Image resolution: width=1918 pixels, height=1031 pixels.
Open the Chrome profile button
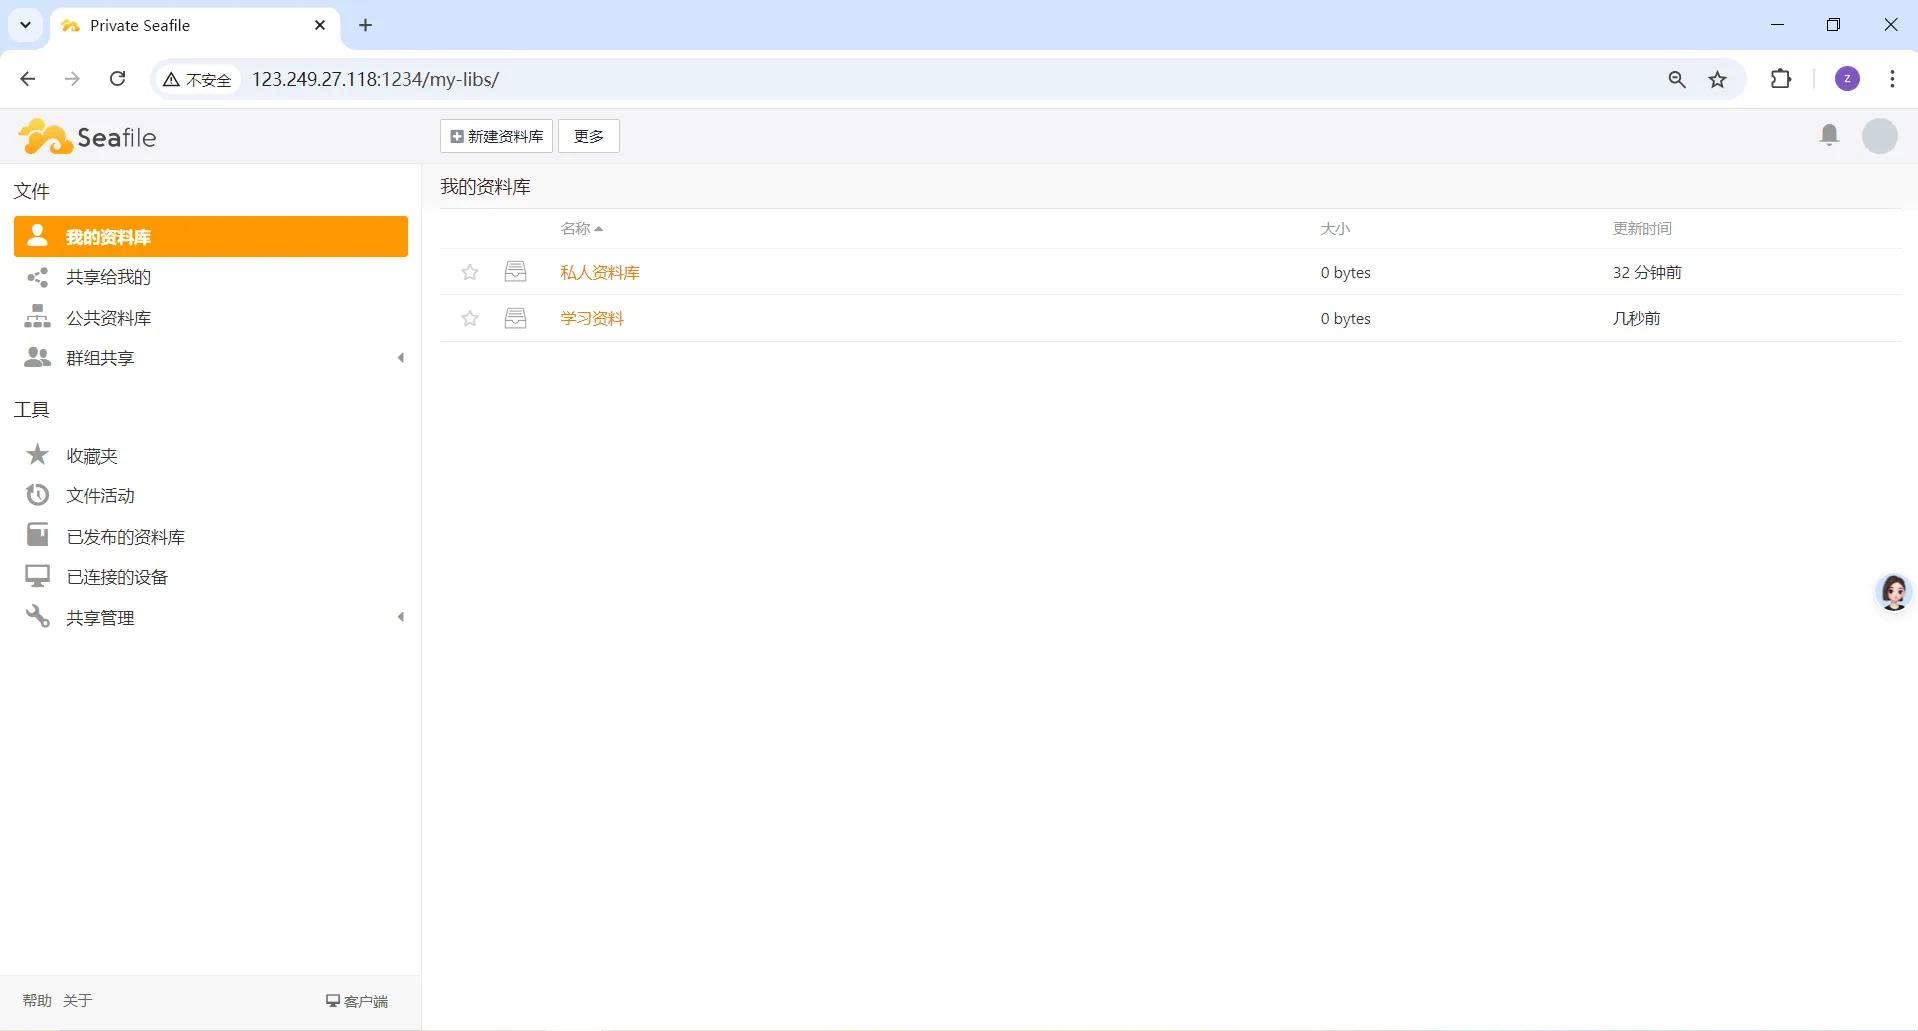tap(1848, 79)
